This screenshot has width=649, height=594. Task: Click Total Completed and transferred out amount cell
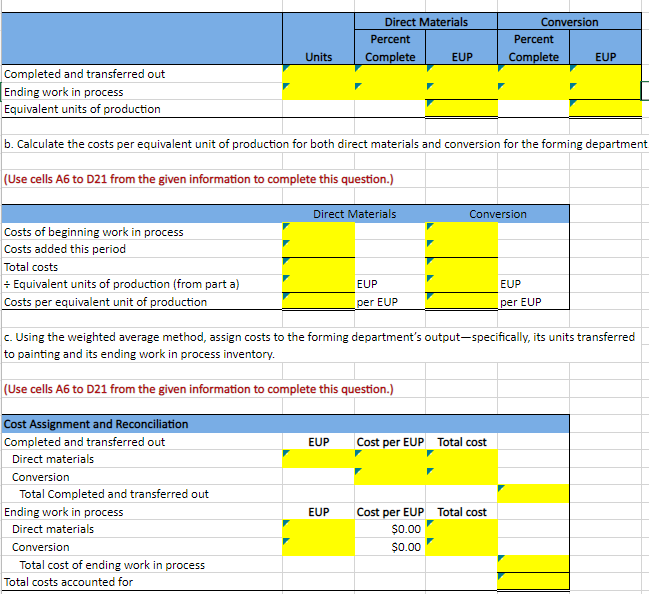pyautogui.click(x=534, y=494)
